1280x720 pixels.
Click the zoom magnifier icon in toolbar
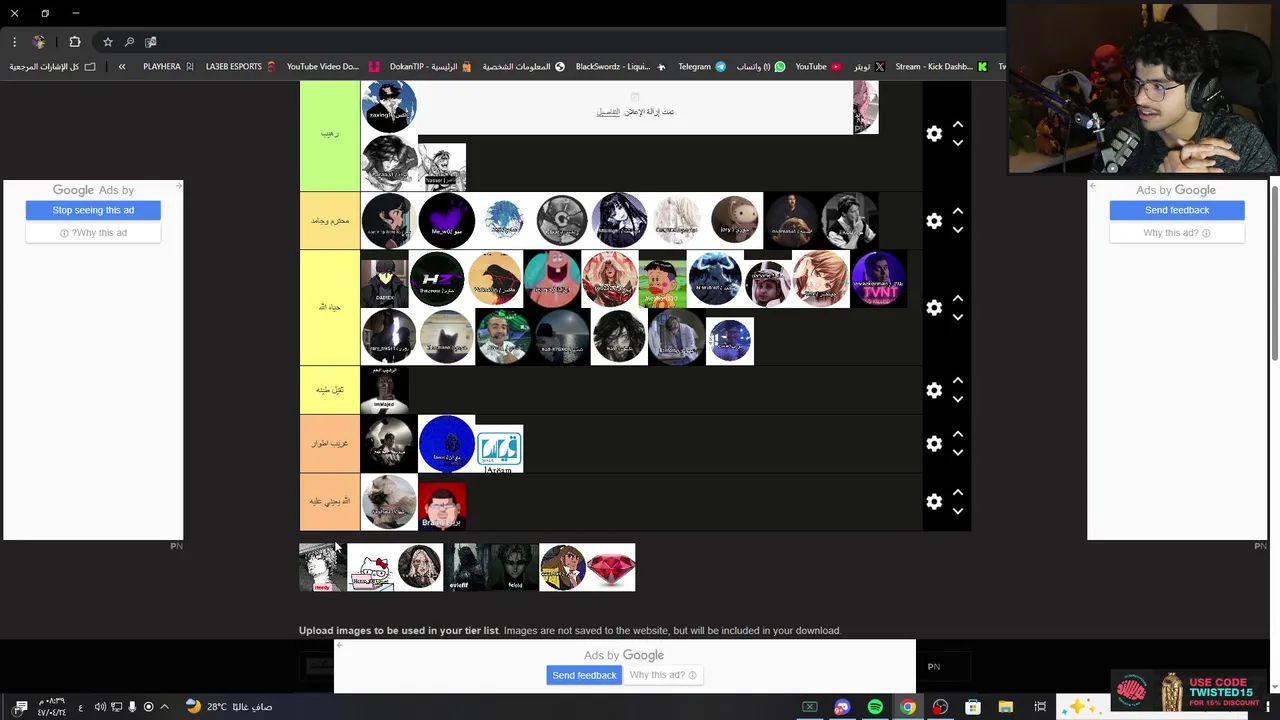[x=129, y=42]
